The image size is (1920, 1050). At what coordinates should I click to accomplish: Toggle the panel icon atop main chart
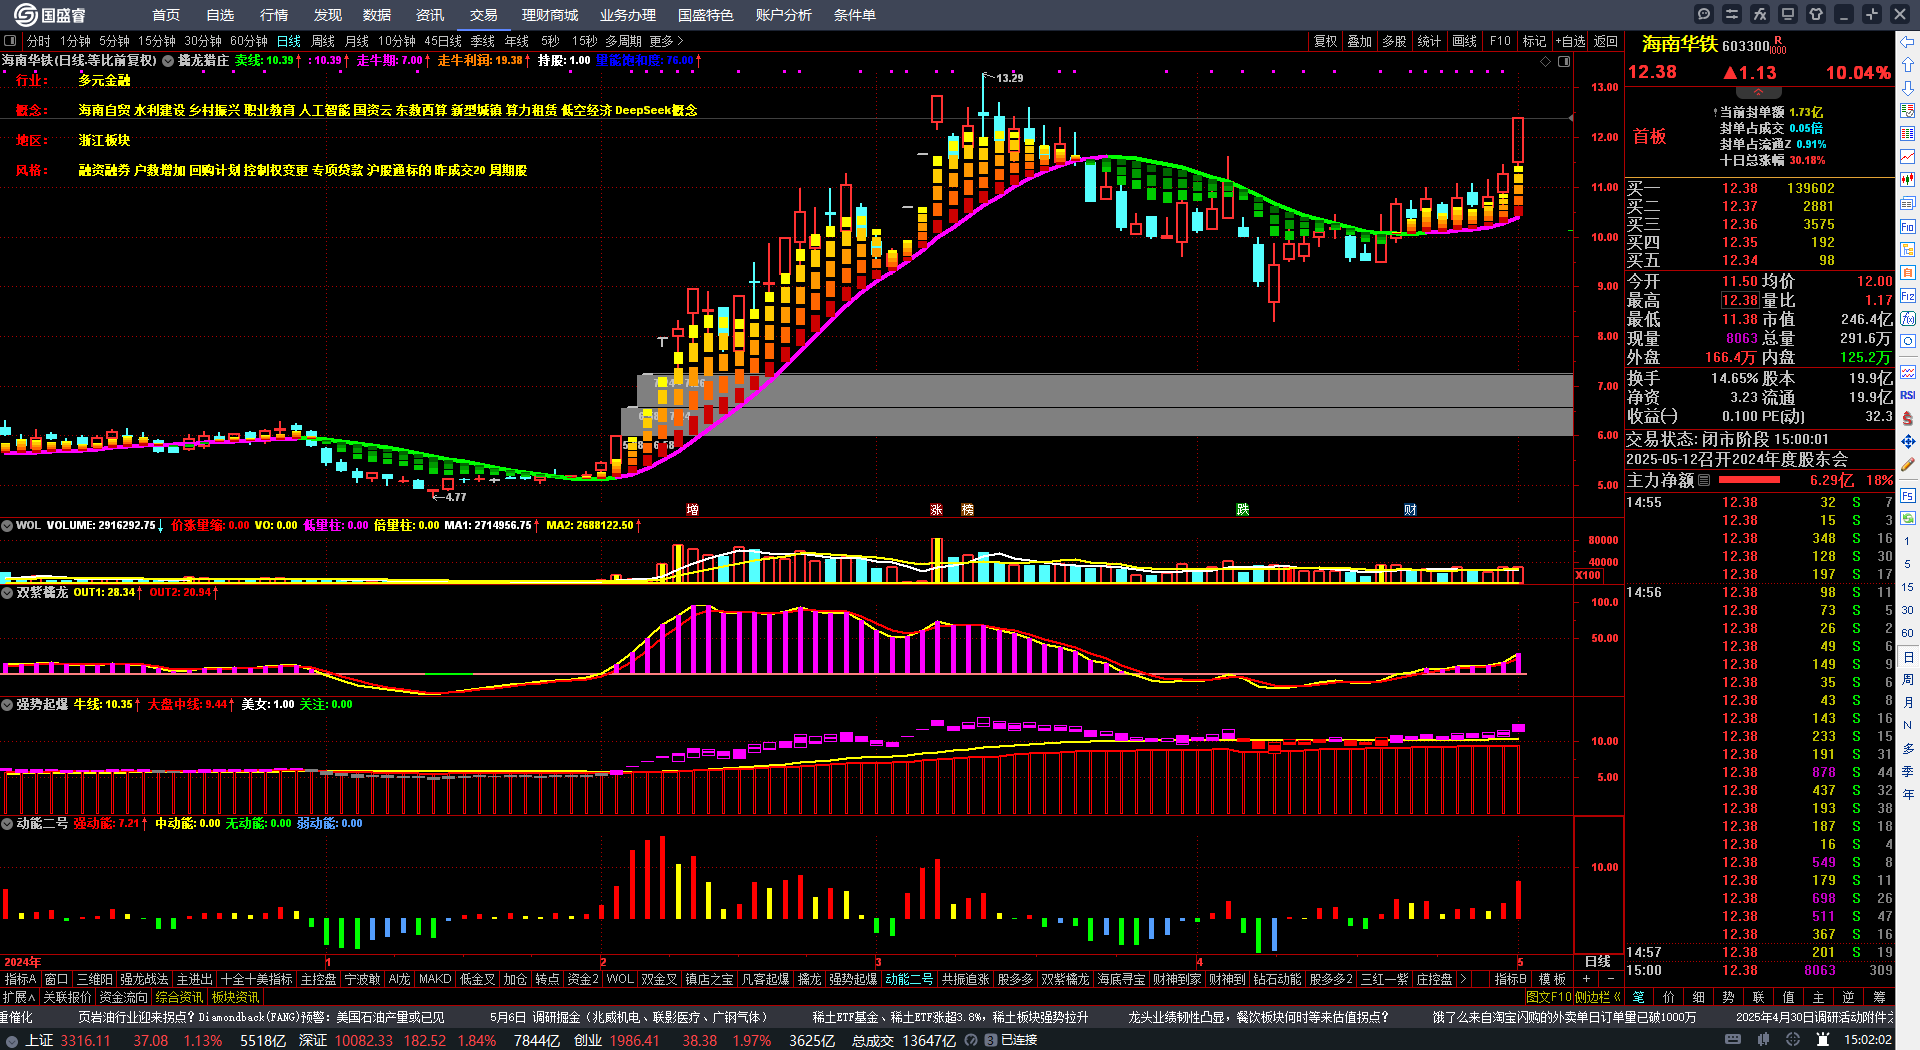click(x=1564, y=61)
